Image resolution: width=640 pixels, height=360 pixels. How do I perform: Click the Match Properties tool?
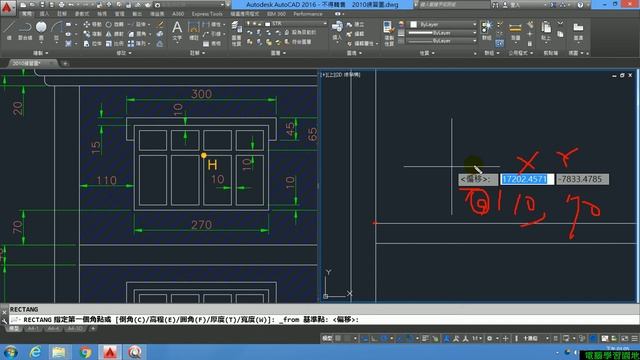[388, 33]
